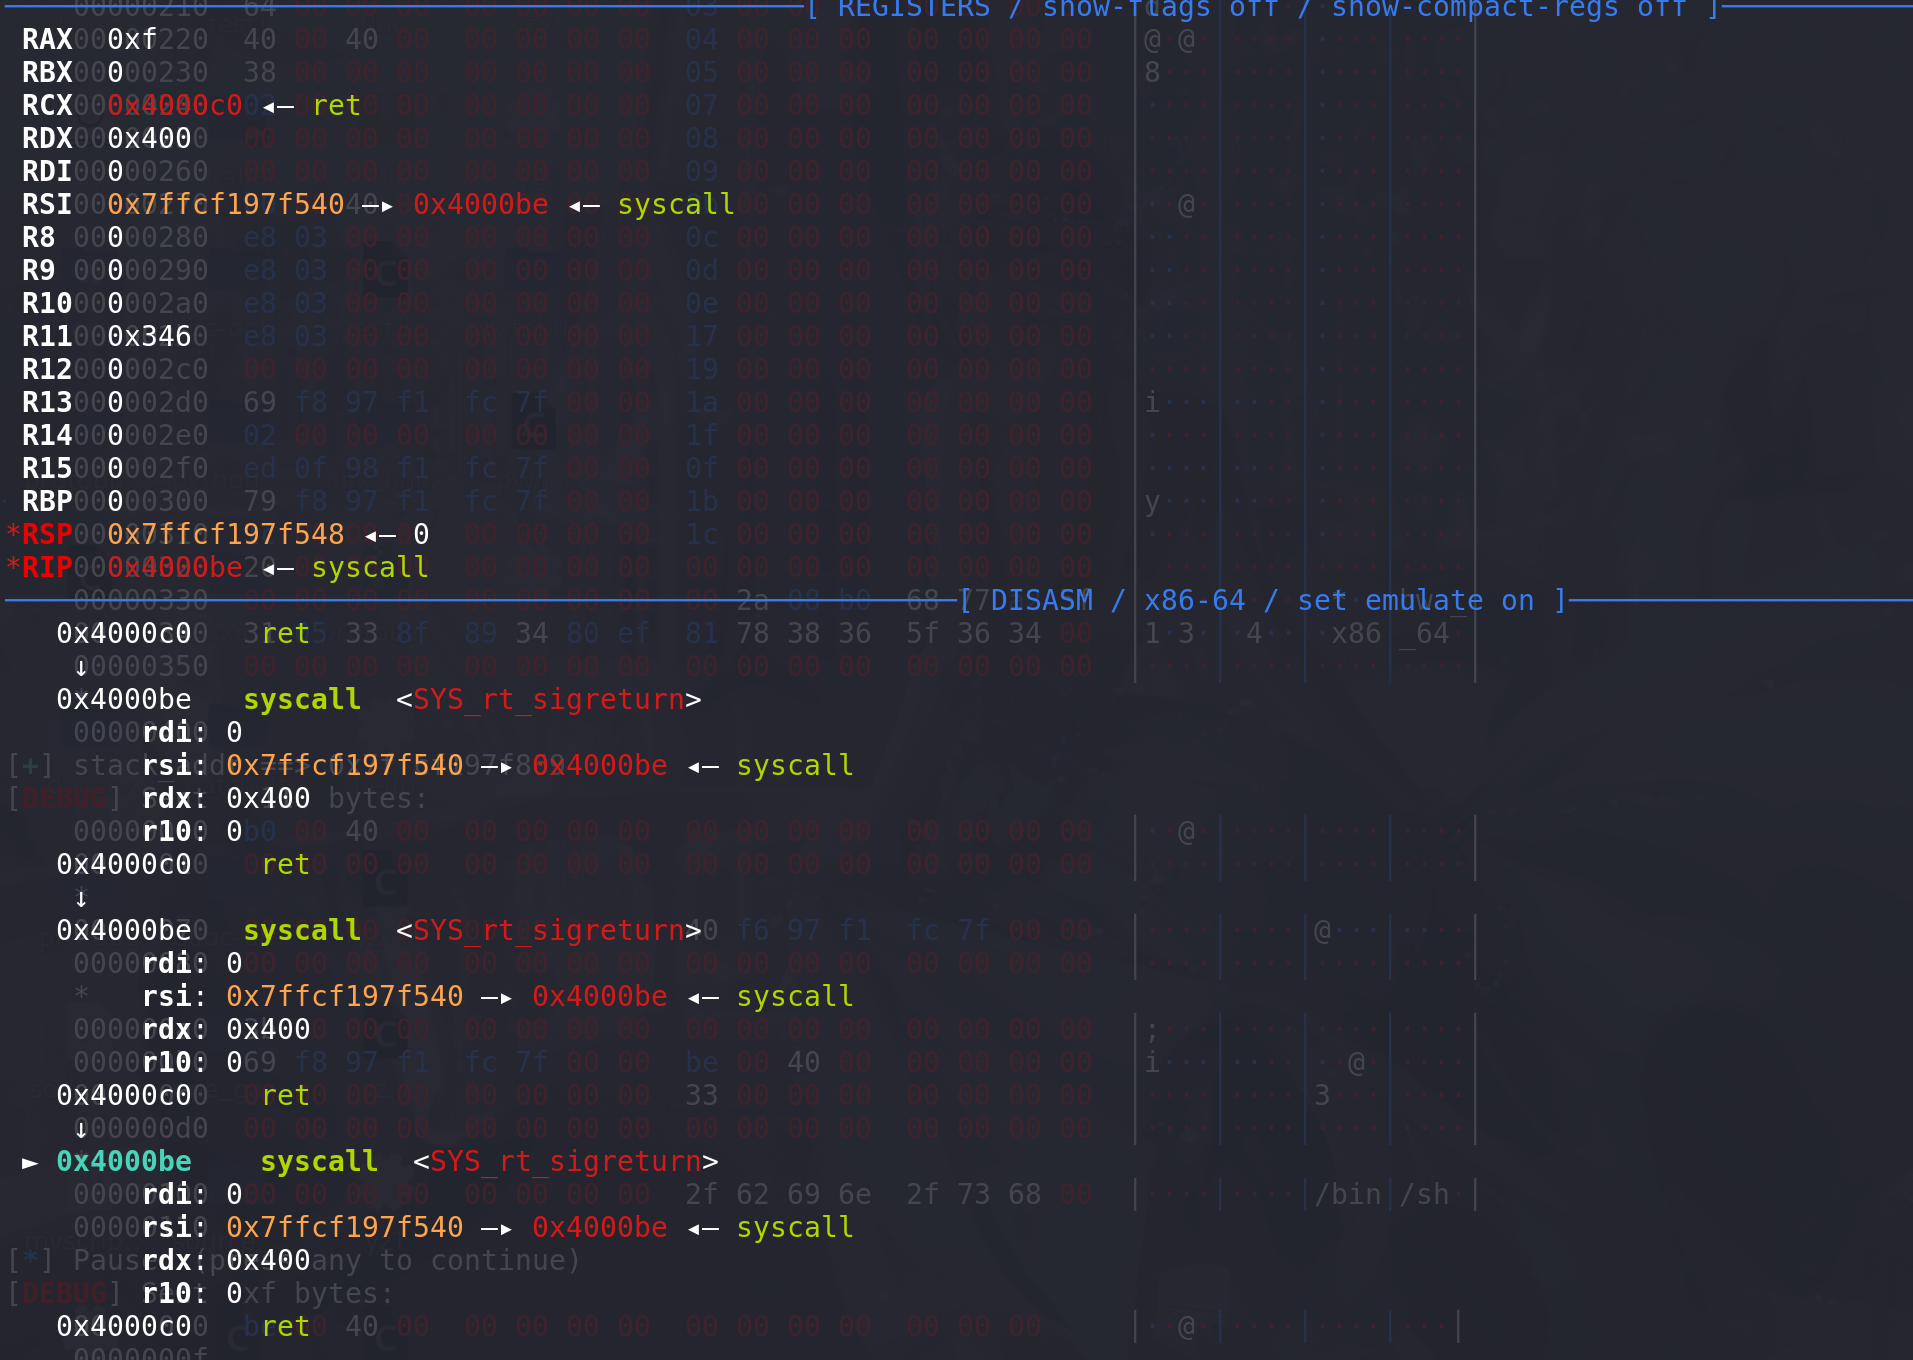
Task: Click the first disassembly address 0x4000c0
Action: click(x=124, y=633)
